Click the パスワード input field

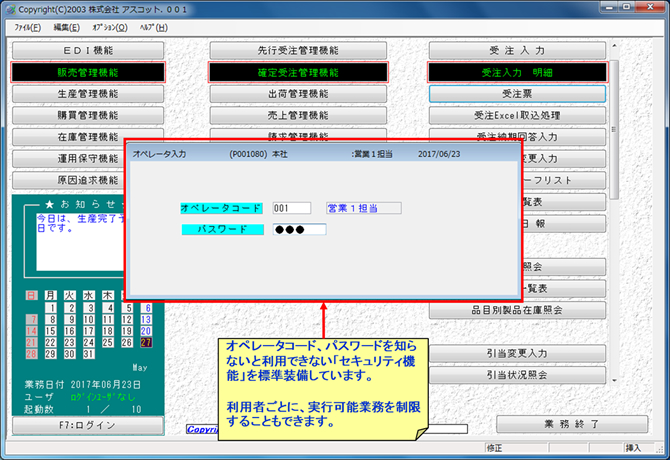pyautogui.click(x=299, y=229)
